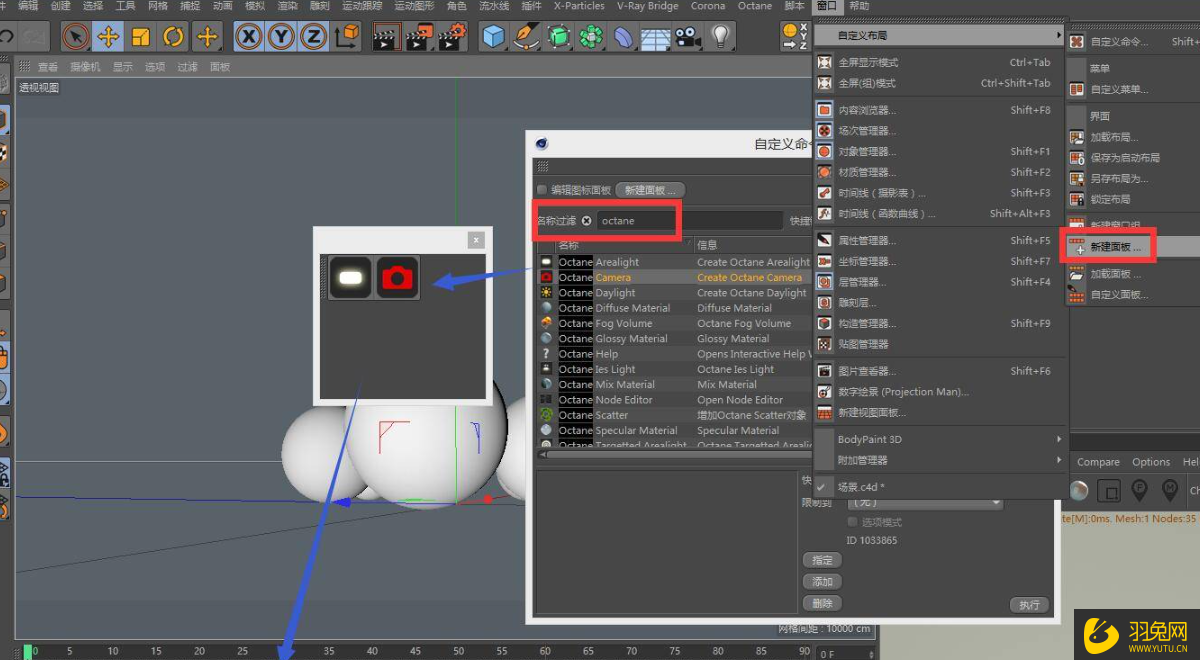The height and width of the screenshot is (660, 1200).
Task: Open the viewport 摄像机 menu
Action: pos(84,67)
